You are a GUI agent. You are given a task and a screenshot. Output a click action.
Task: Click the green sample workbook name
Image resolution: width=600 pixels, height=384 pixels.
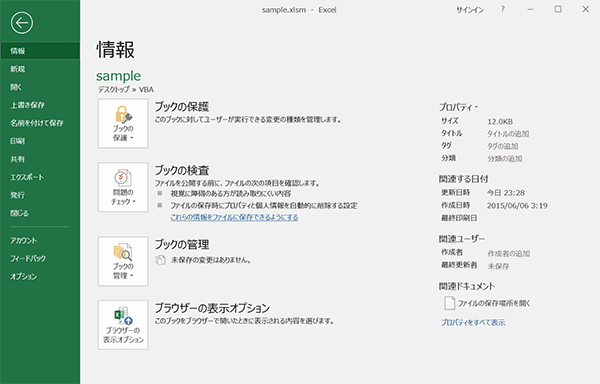click(x=119, y=76)
